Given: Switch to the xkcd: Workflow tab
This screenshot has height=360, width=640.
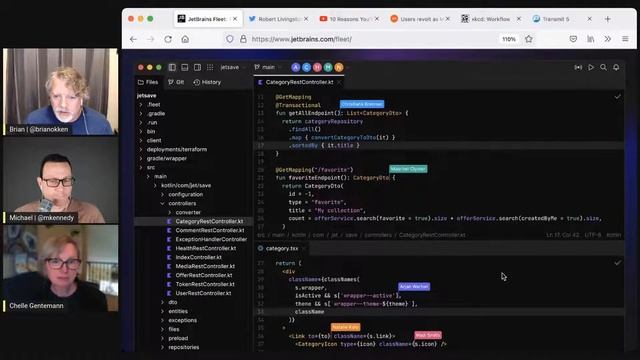Looking at the screenshot, I should [491, 19].
